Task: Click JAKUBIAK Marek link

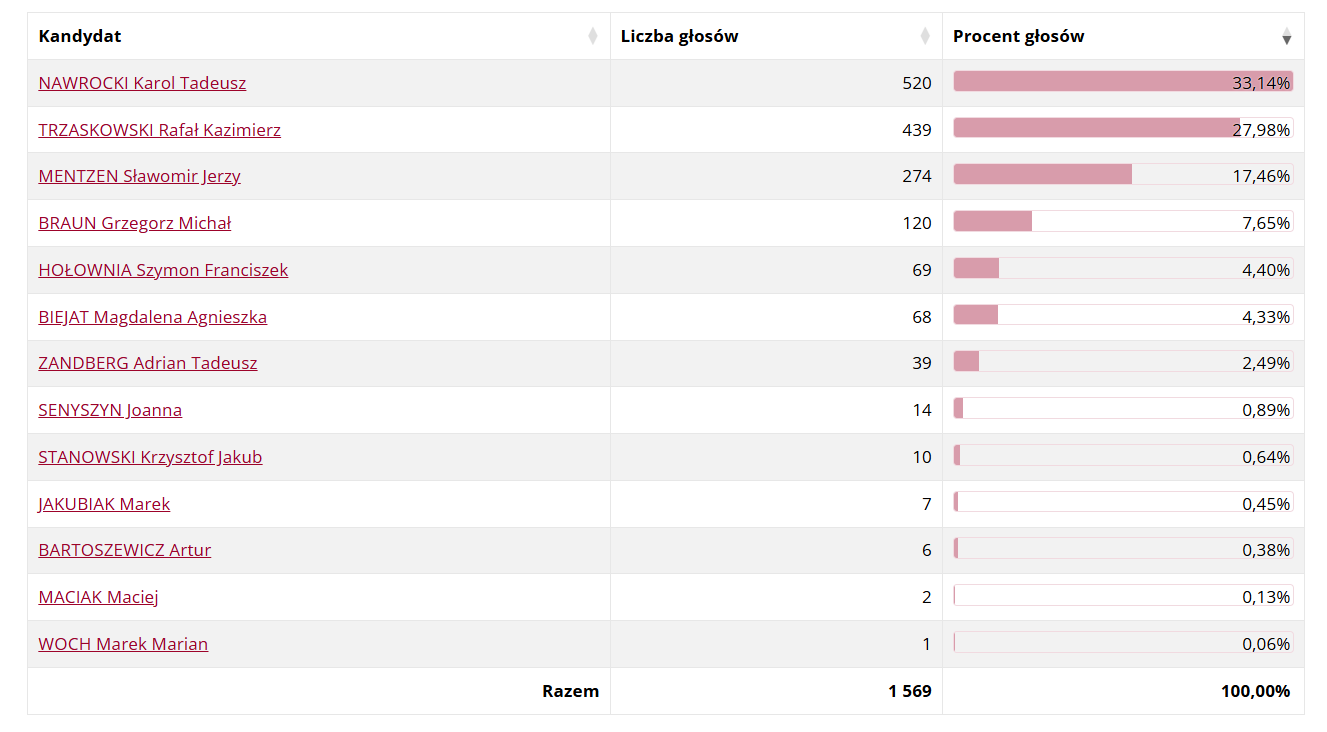Action: (x=104, y=504)
